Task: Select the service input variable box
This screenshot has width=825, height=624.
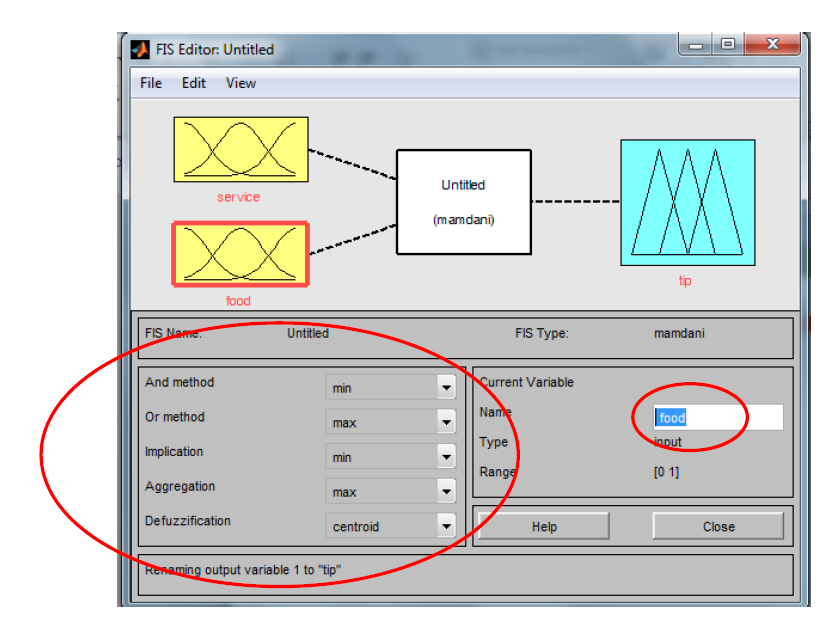Action: [x=241, y=149]
